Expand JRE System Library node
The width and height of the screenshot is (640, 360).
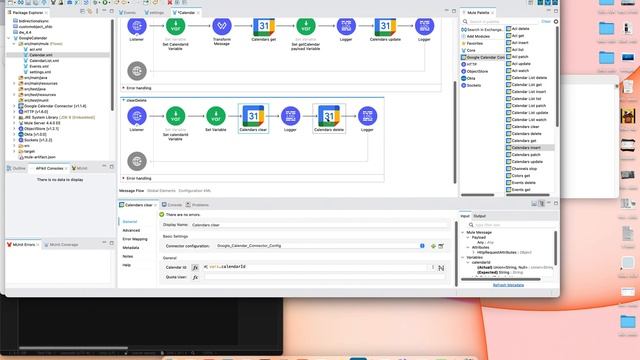14,118
